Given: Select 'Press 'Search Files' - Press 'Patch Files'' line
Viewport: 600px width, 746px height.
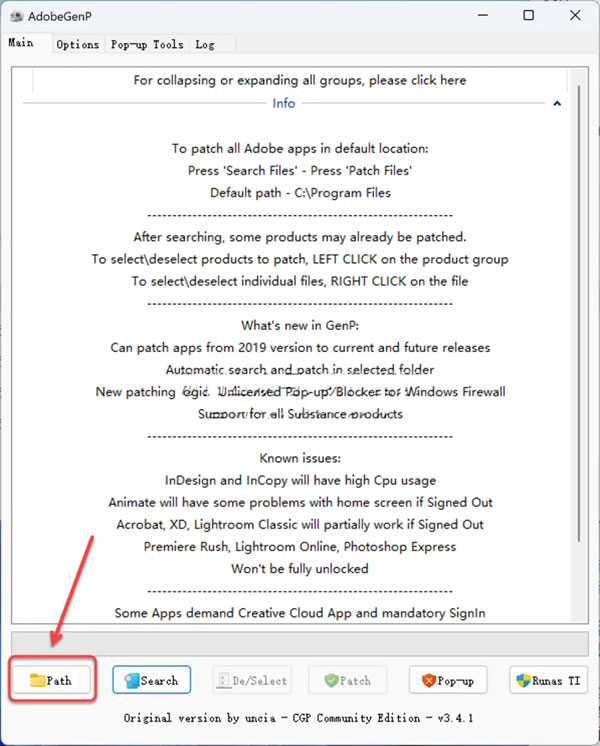Looking at the screenshot, I should tap(300, 170).
